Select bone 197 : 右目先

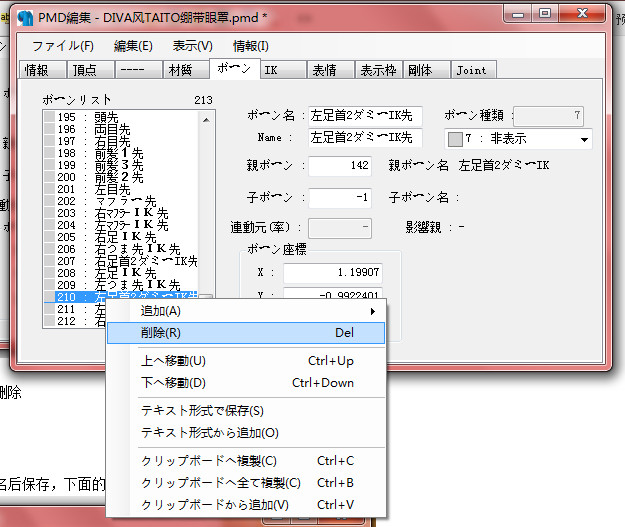pyautogui.click(x=122, y=141)
